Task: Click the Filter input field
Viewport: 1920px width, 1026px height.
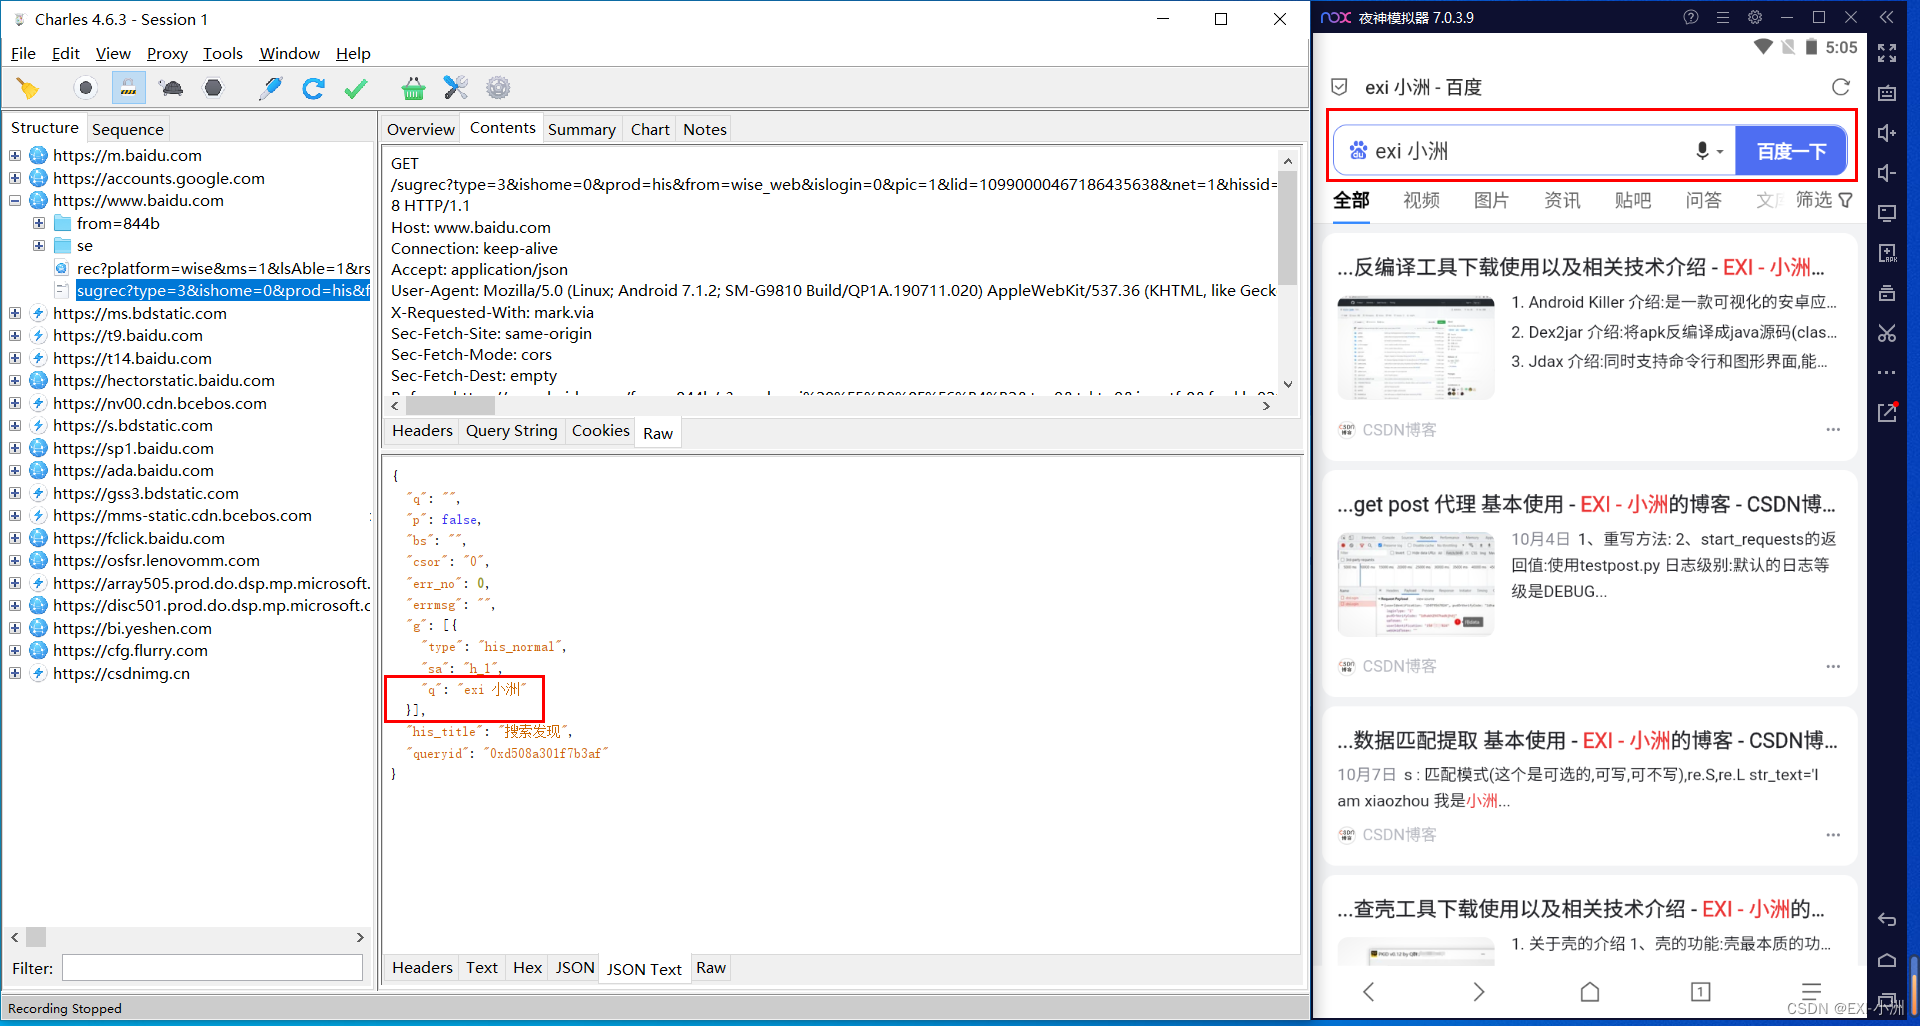Action: pyautogui.click(x=212, y=968)
